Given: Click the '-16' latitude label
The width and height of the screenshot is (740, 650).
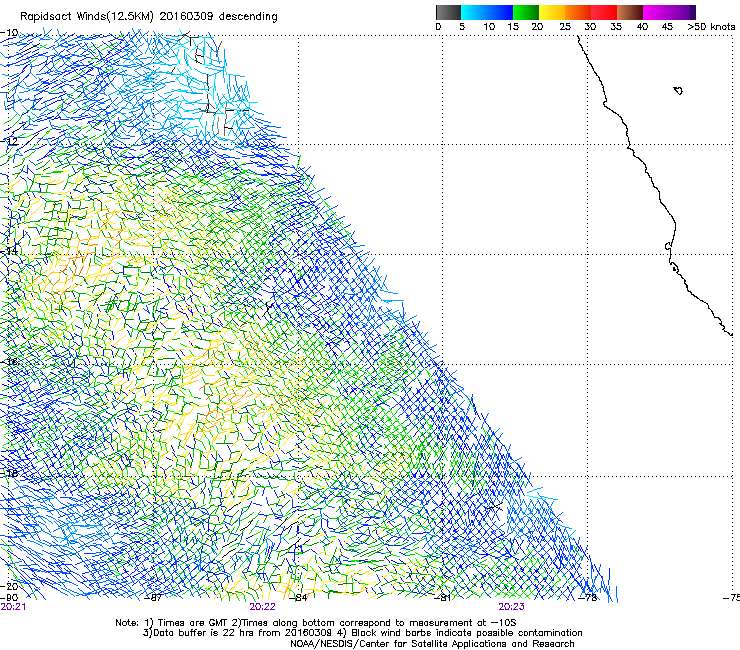Looking at the screenshot, I should (x=9, y=362).
